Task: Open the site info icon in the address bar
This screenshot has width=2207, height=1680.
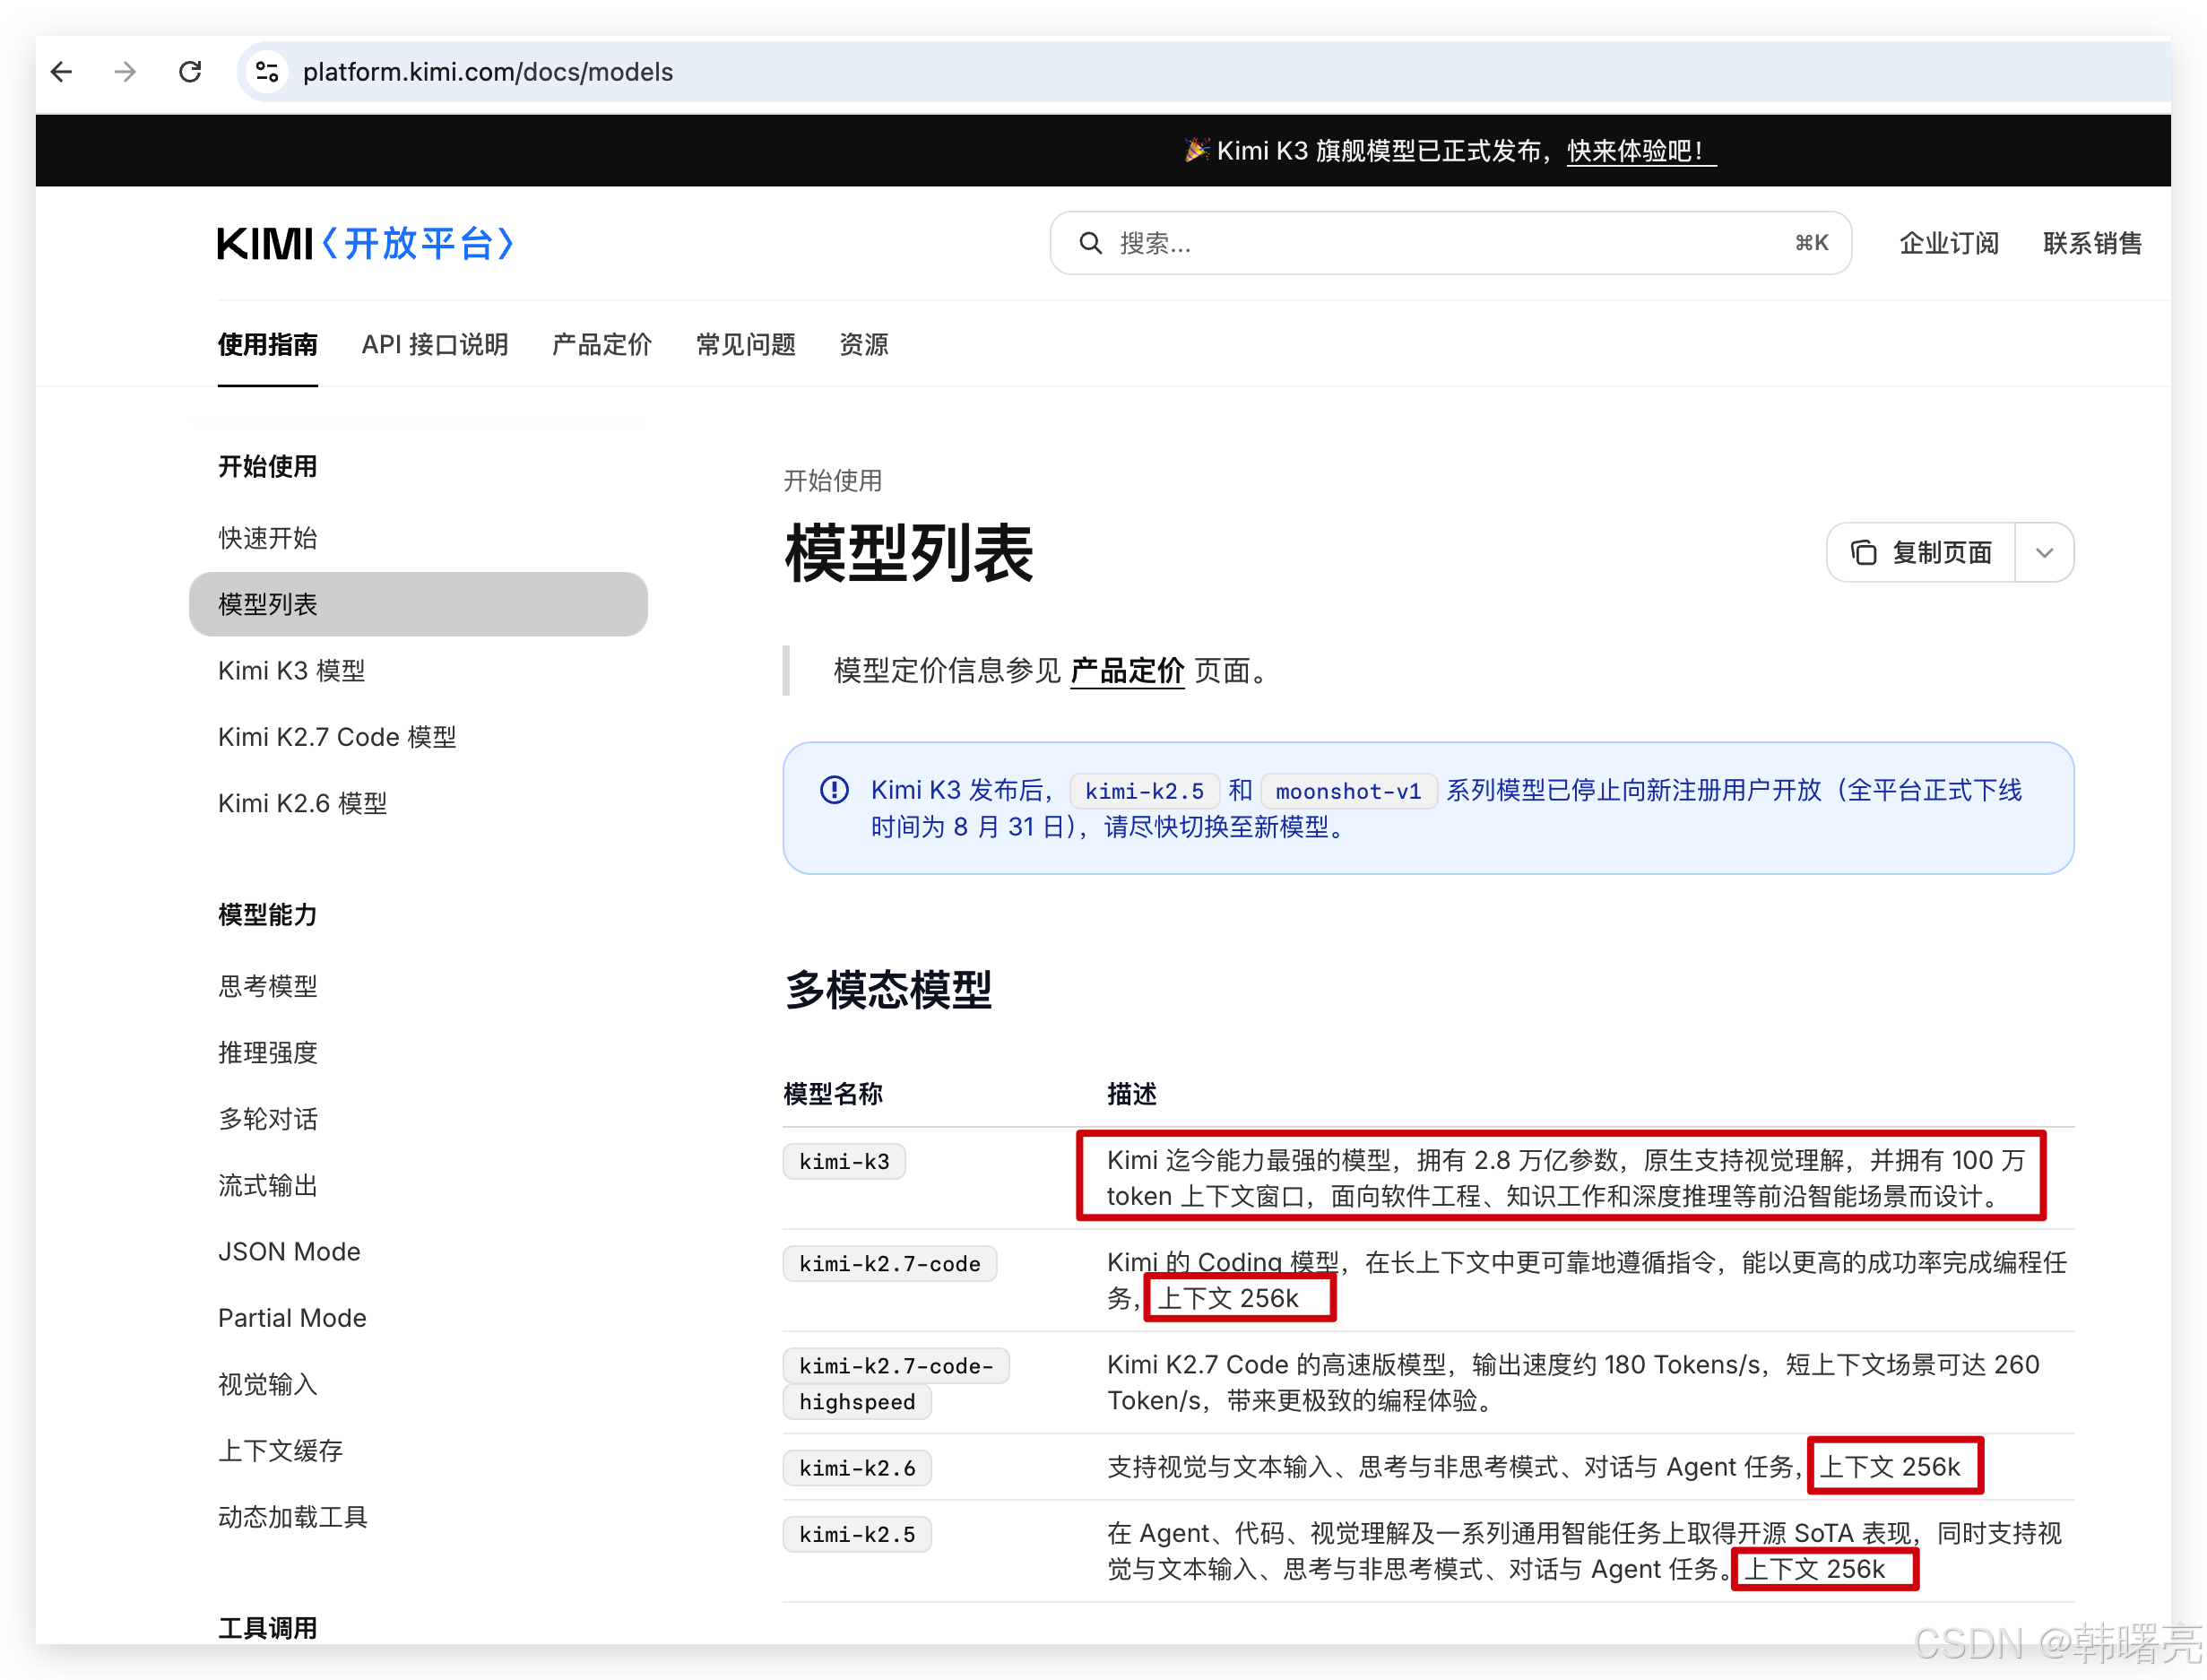Action: pyautogui.click(x=267, y=72)
